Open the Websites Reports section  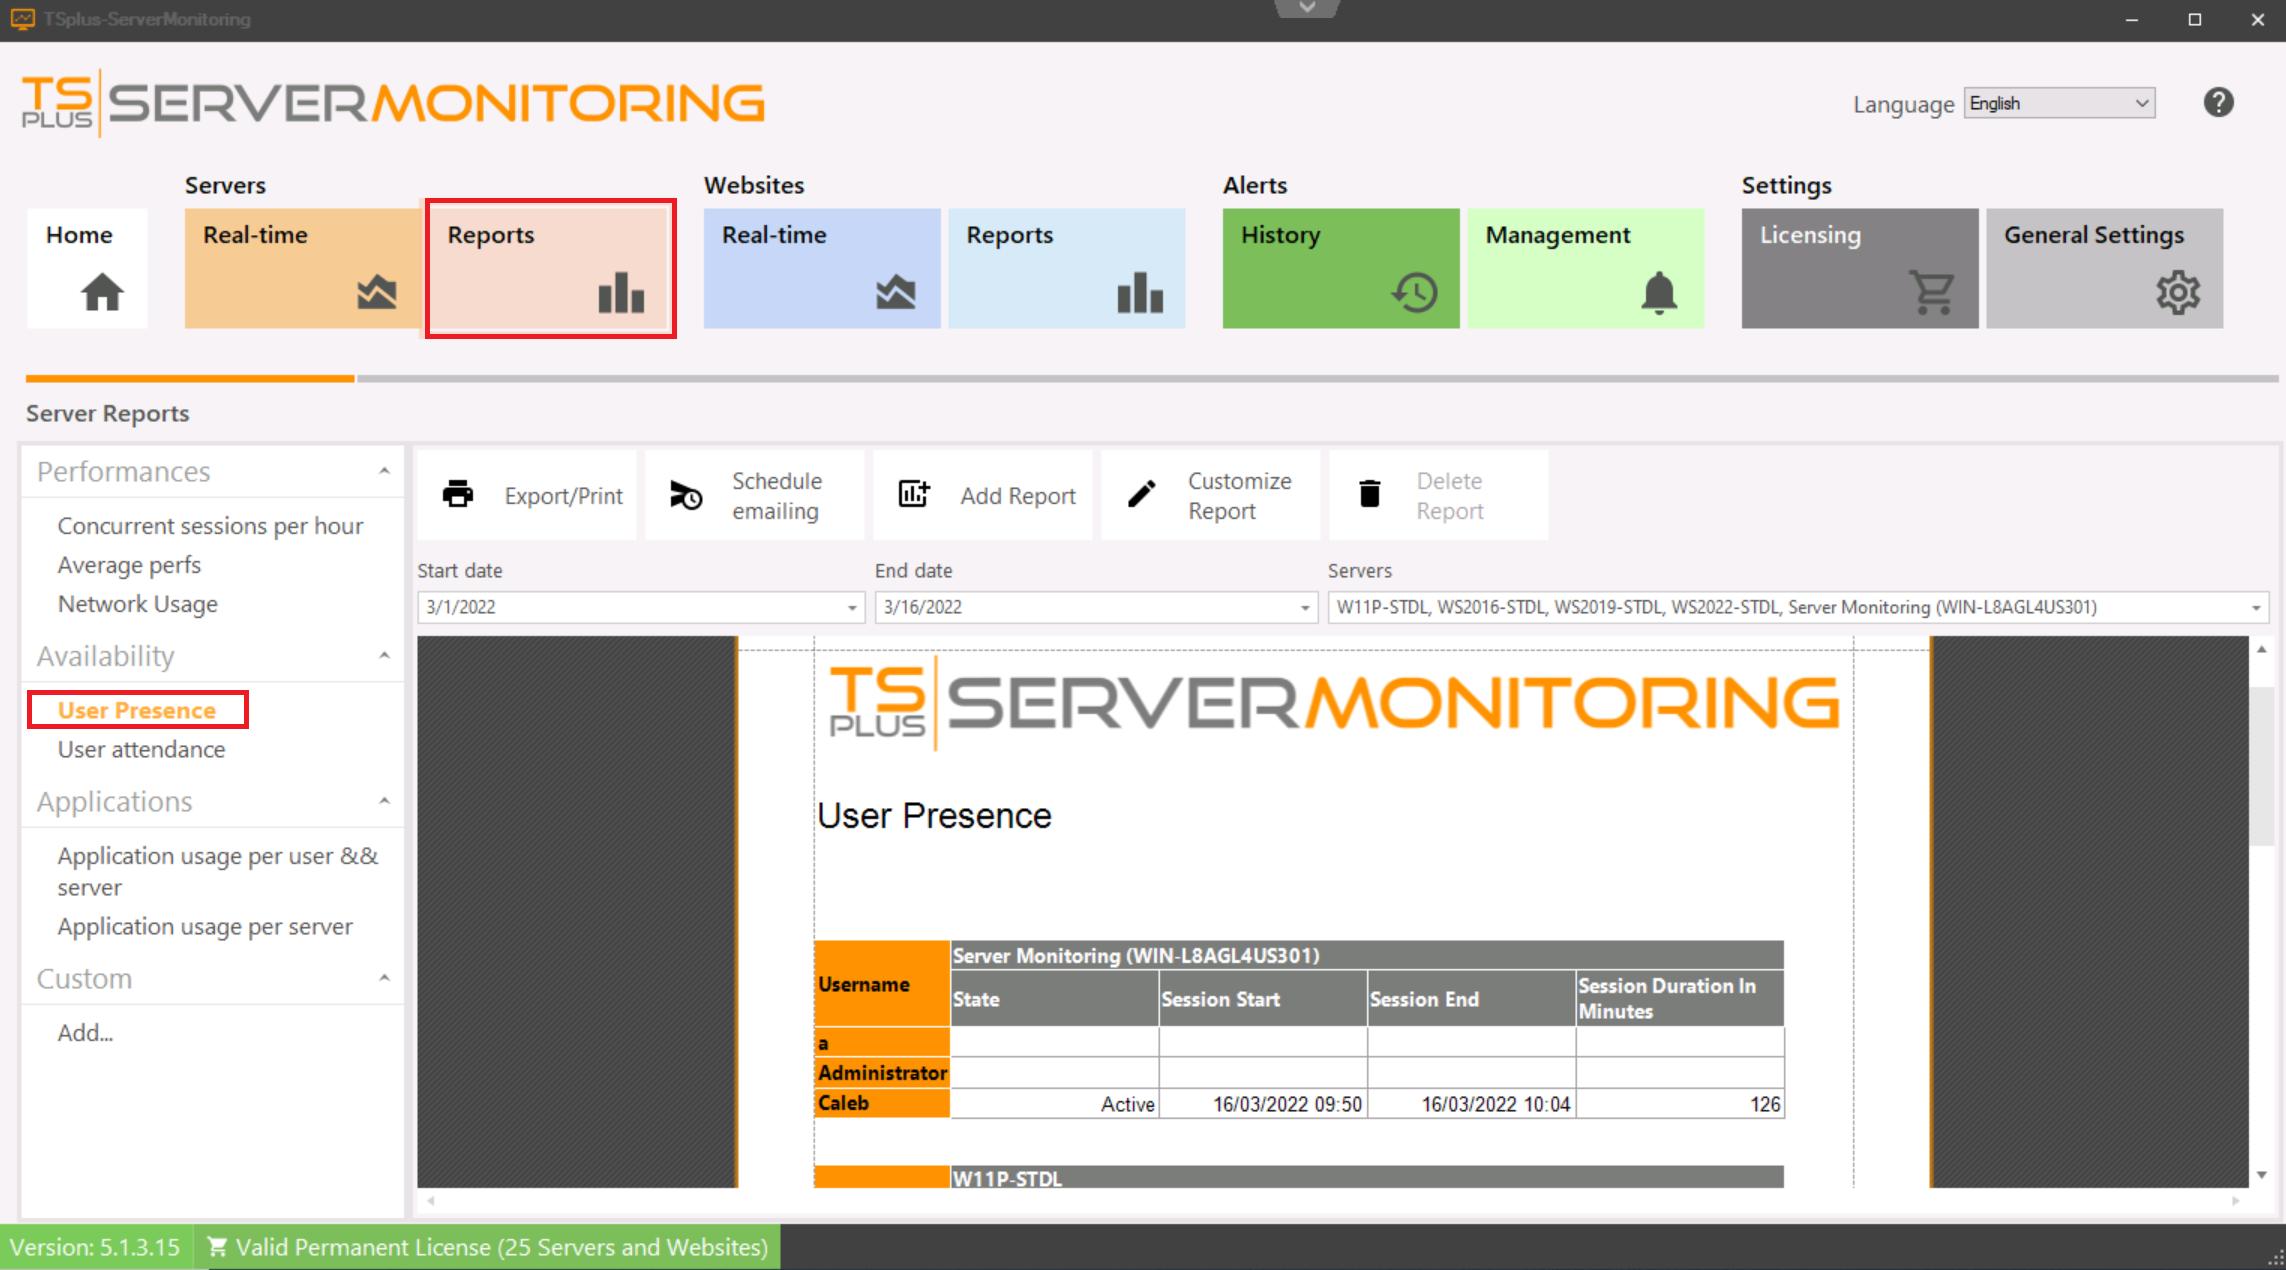(1066, 268)
